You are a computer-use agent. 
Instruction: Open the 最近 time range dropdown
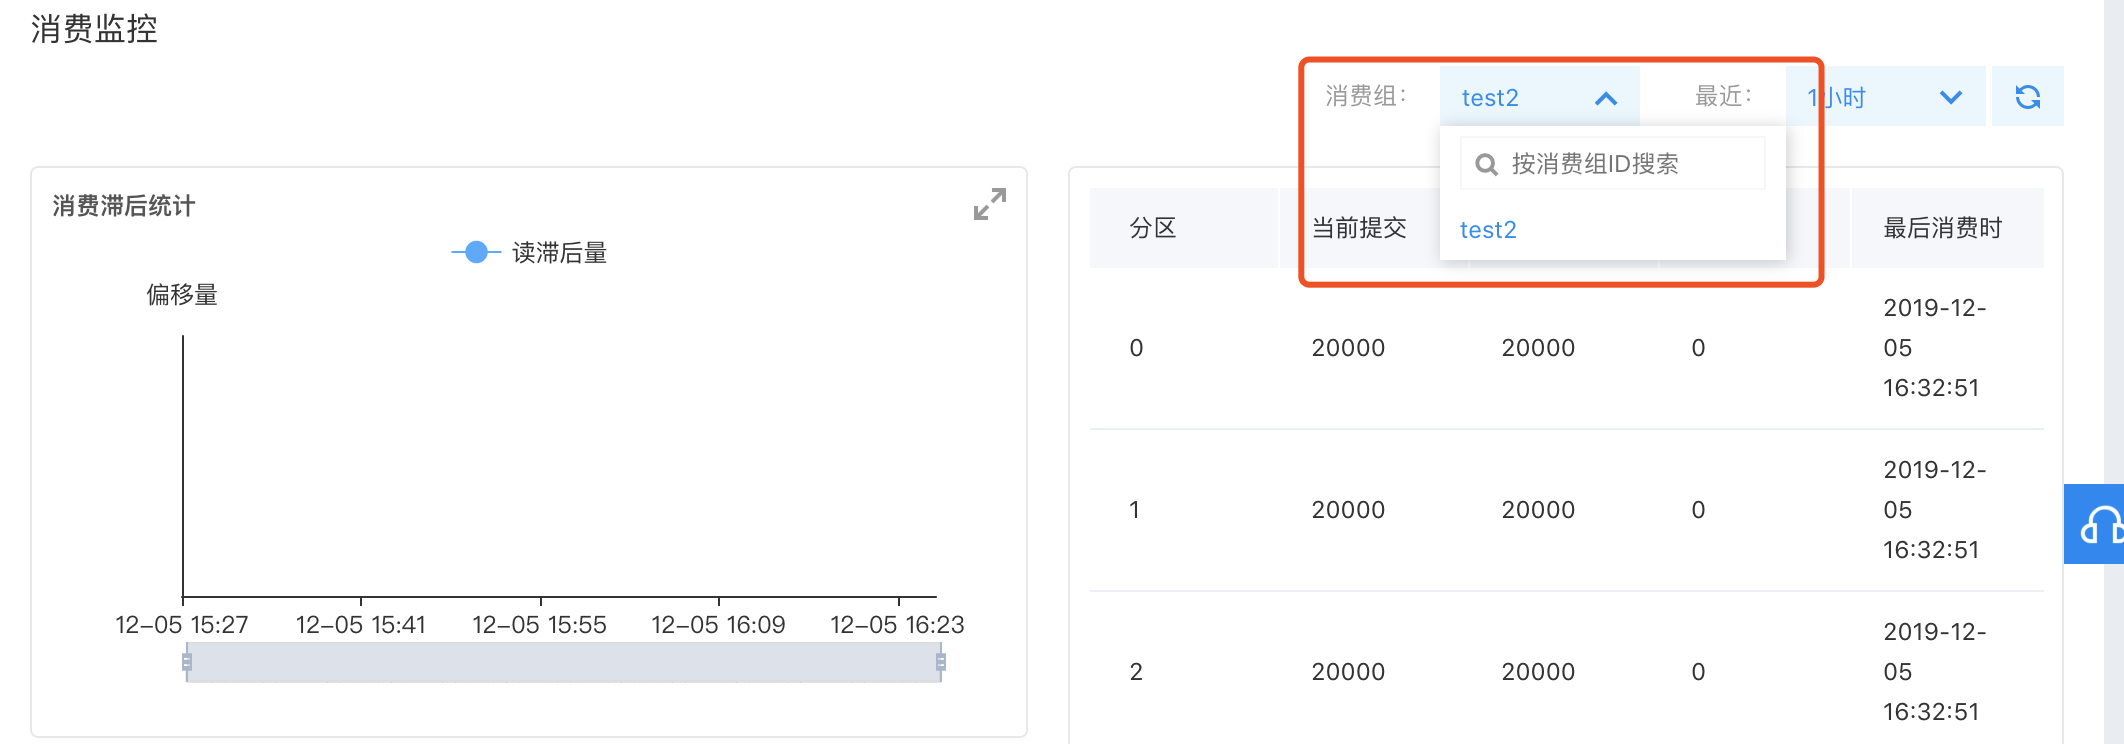(1884, 97)
